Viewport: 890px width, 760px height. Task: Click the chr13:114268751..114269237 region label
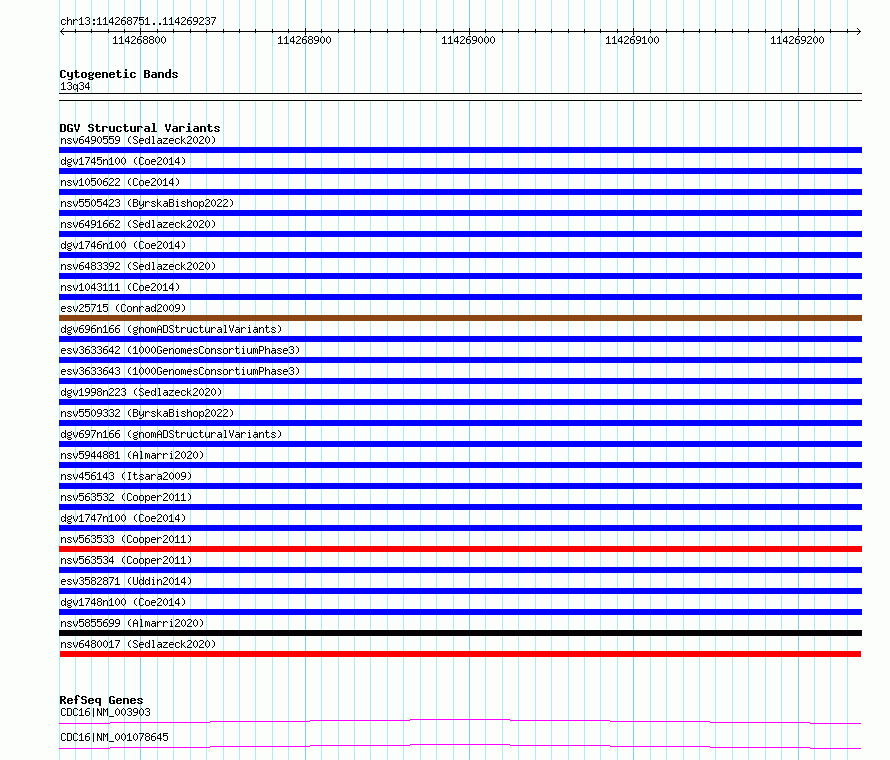138,21
